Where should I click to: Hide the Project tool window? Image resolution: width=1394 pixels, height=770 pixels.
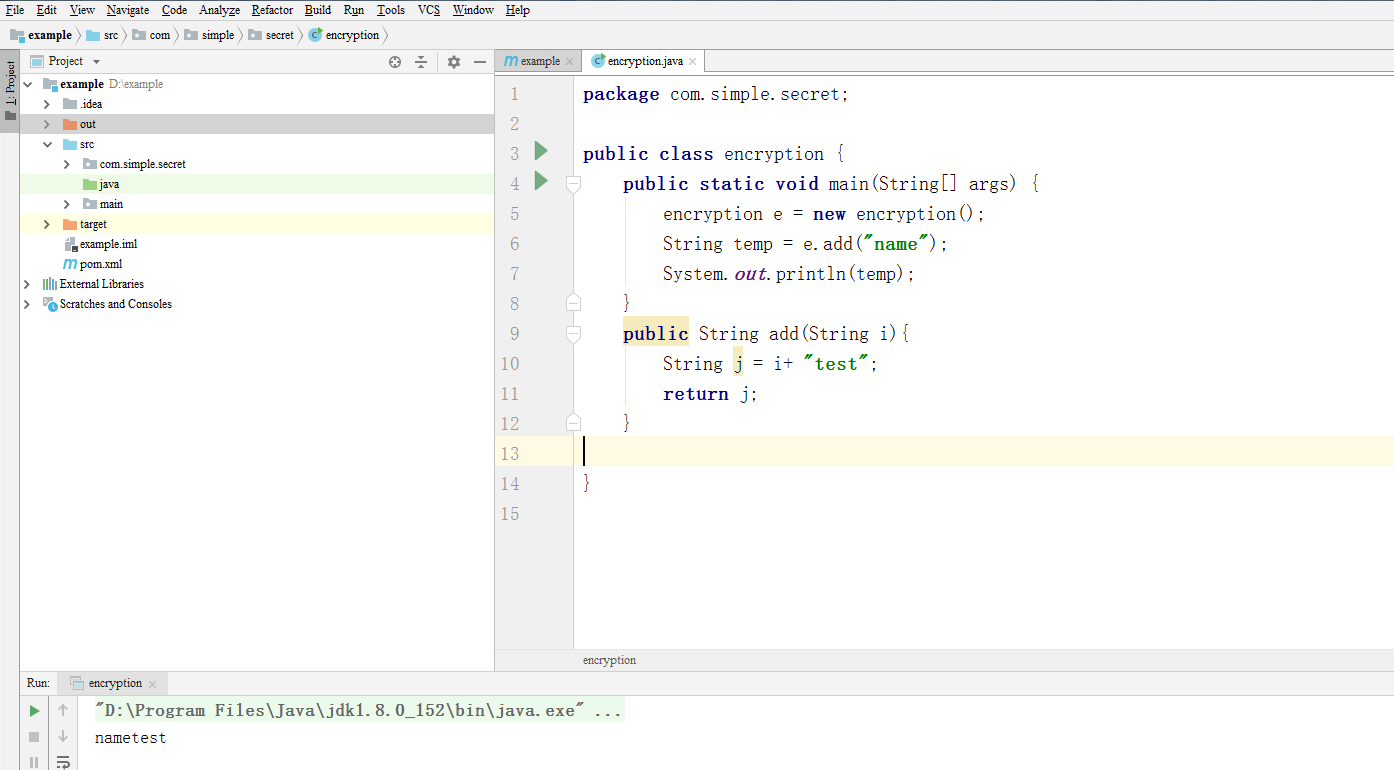coord(480,62)
